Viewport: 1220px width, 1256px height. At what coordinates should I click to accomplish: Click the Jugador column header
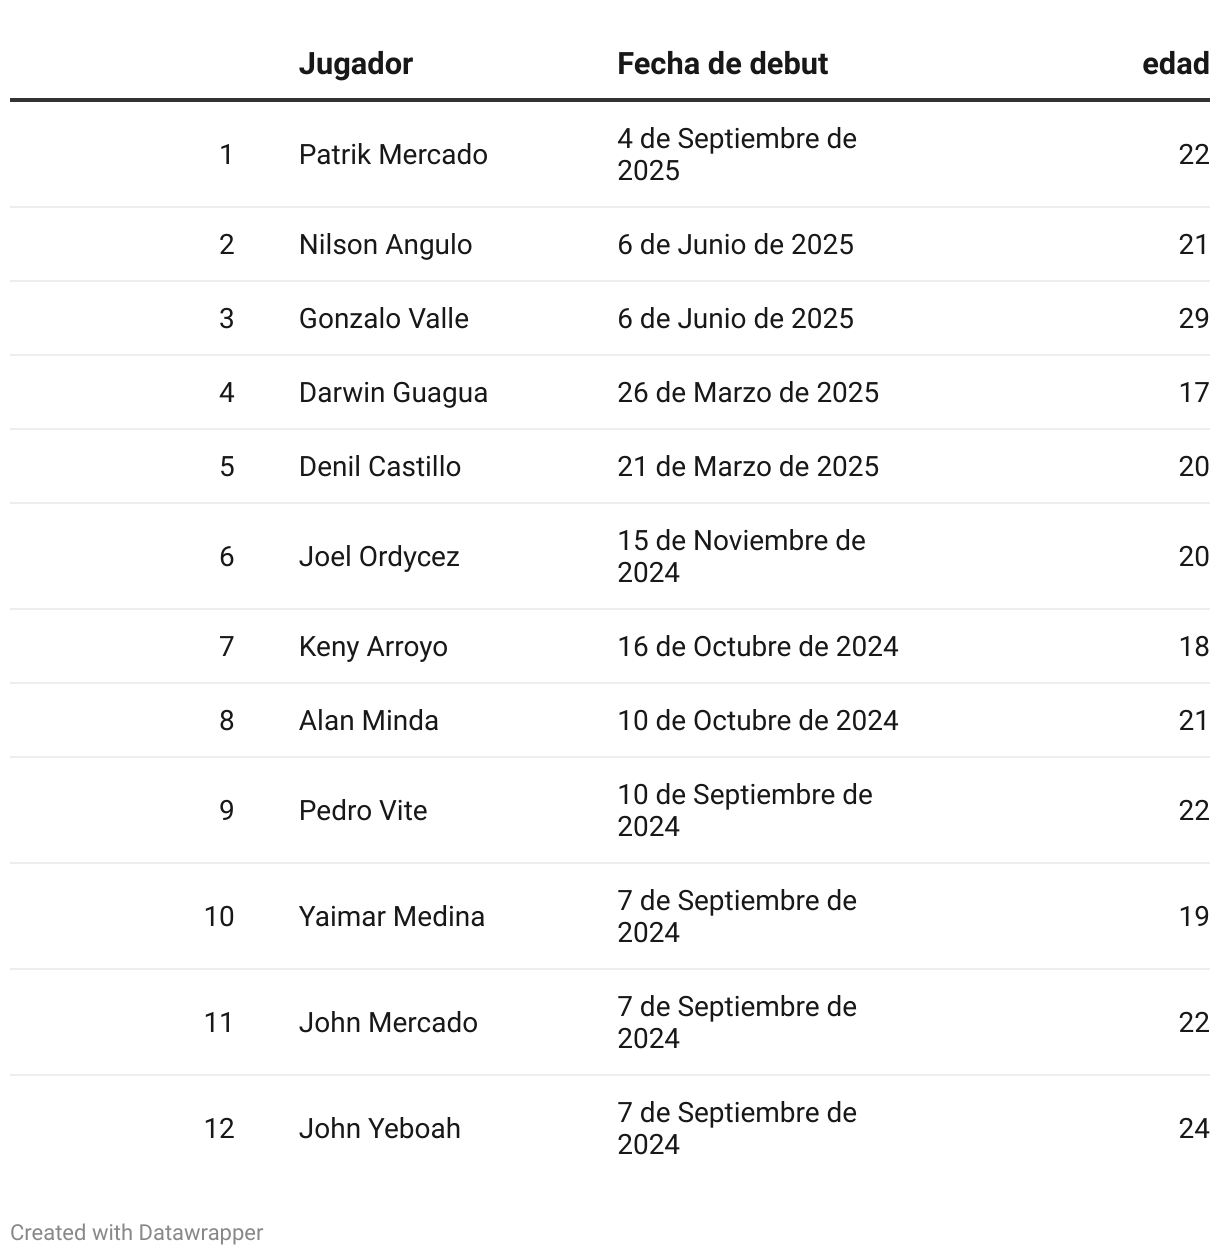(355, 64)
